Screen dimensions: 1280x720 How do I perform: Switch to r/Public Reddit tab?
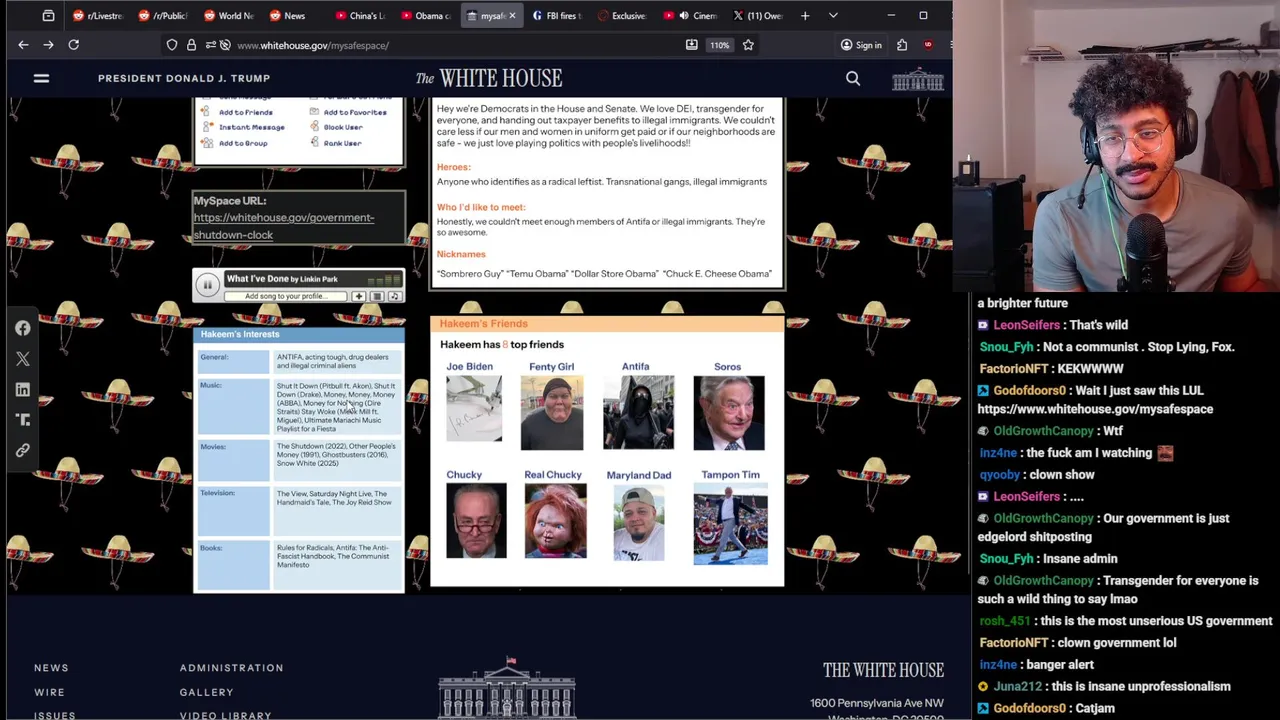(163, 16)
